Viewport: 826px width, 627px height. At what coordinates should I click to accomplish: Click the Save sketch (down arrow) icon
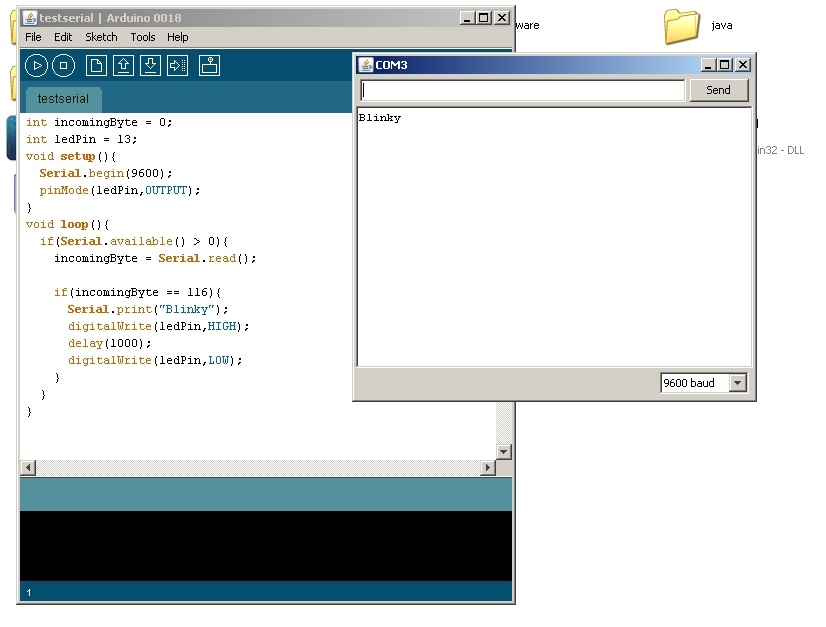tap(150, 66)
